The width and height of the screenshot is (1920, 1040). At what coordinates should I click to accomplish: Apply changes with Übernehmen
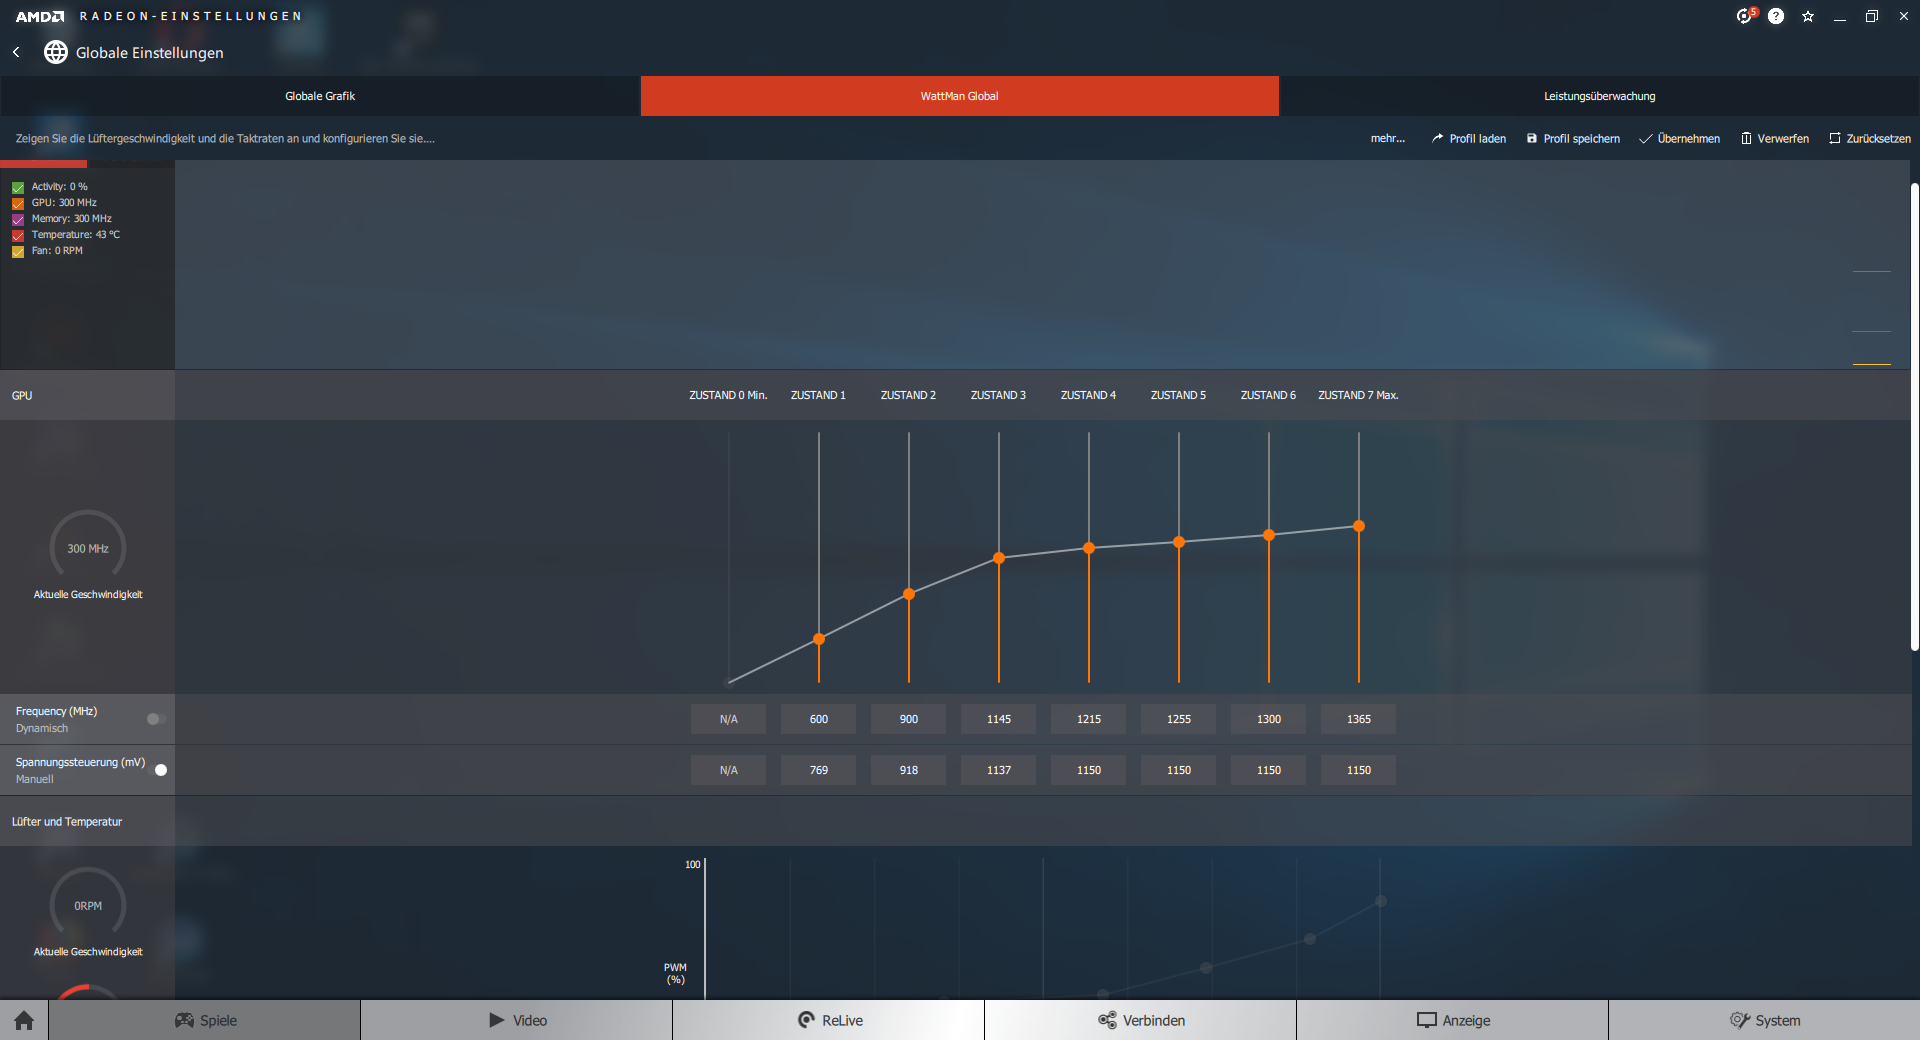[x=1680, y=139]
